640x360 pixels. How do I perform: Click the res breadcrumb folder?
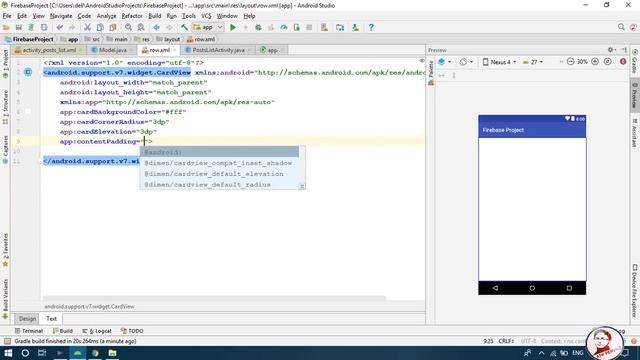tap(142, 39)
